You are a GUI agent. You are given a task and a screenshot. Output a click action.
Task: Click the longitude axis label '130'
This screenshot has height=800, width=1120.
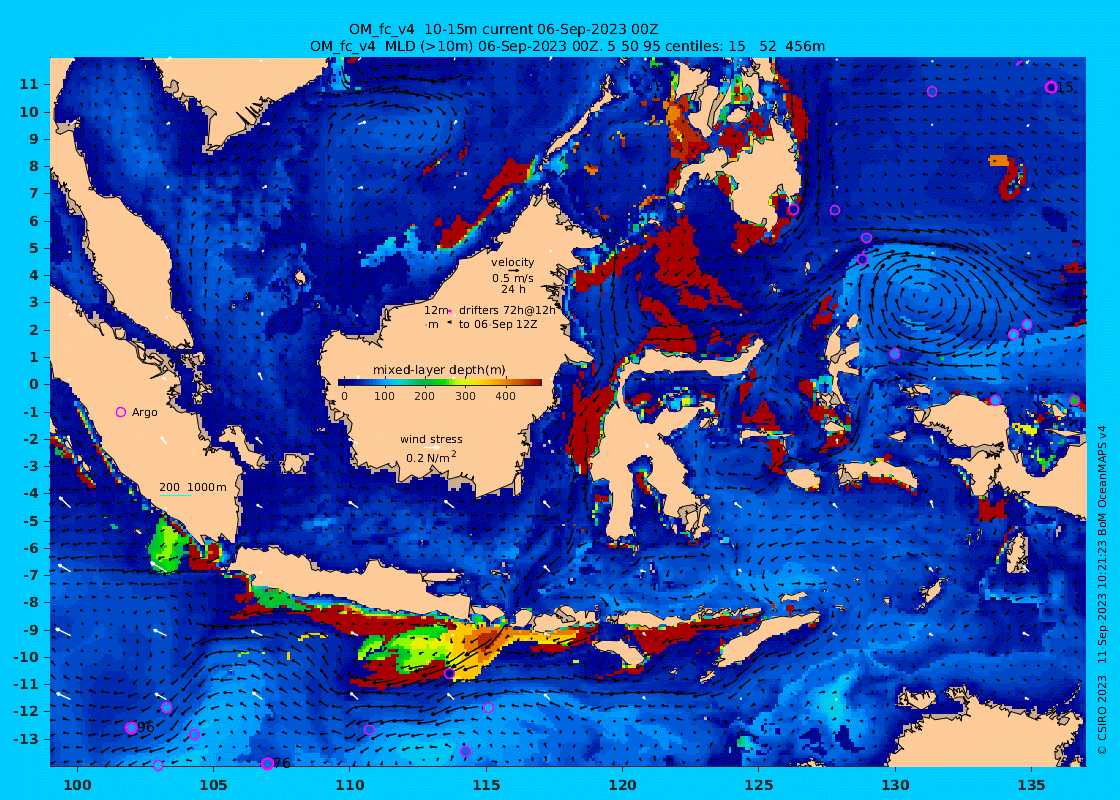895,785
